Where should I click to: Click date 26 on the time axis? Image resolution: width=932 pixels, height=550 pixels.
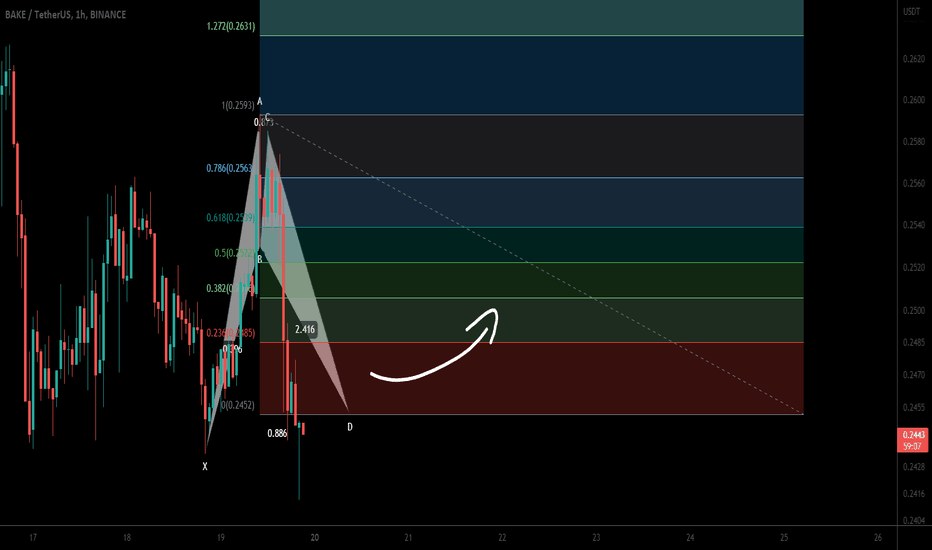pos(878,538)
